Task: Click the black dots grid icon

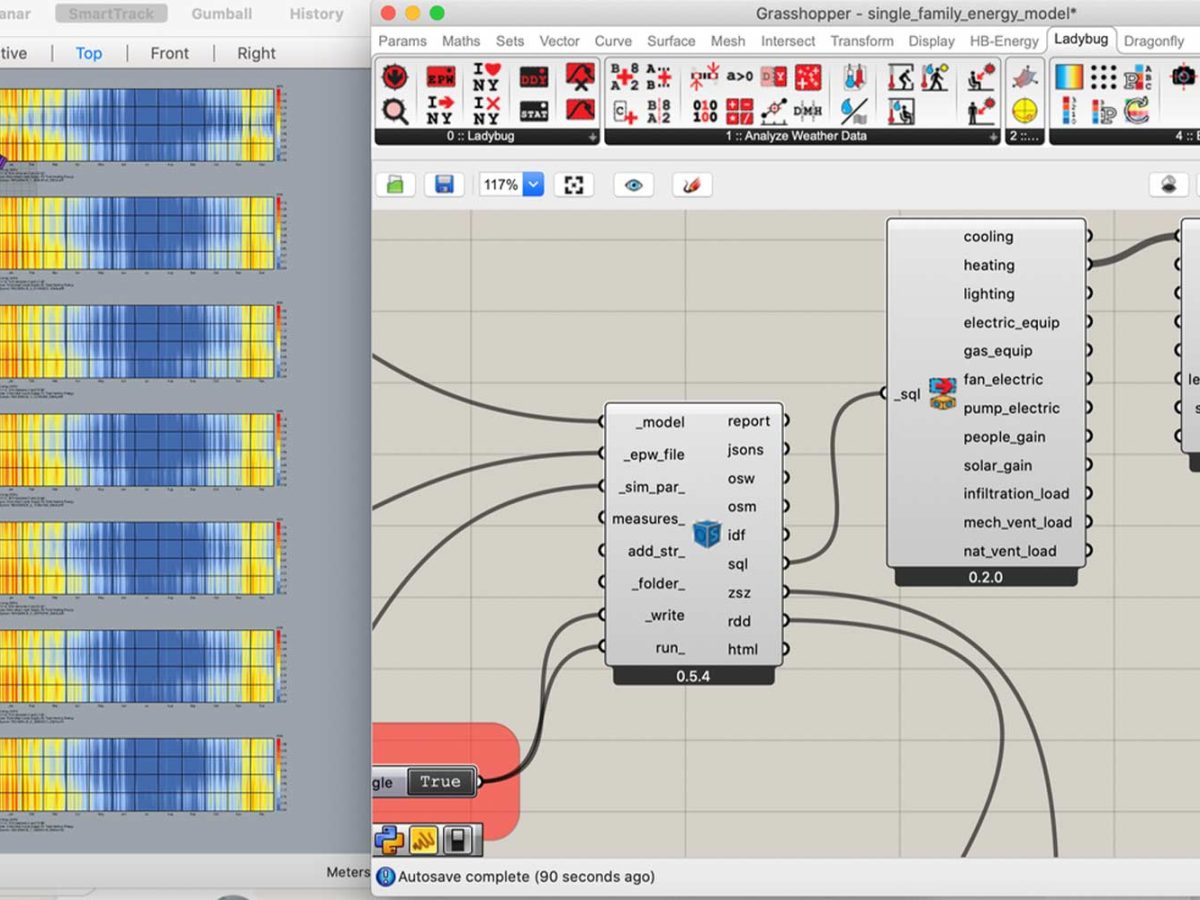Action: coord(1103,77)
